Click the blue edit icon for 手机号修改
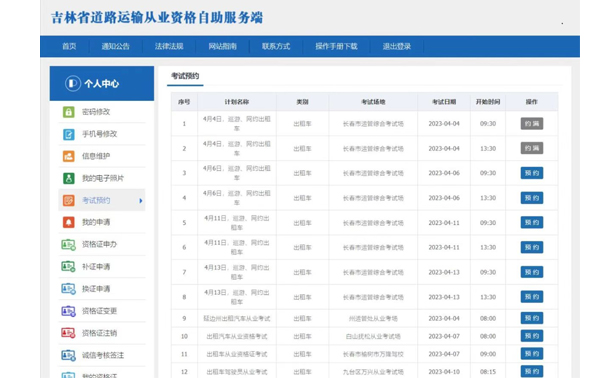616x378 pixels. (68, 134)
